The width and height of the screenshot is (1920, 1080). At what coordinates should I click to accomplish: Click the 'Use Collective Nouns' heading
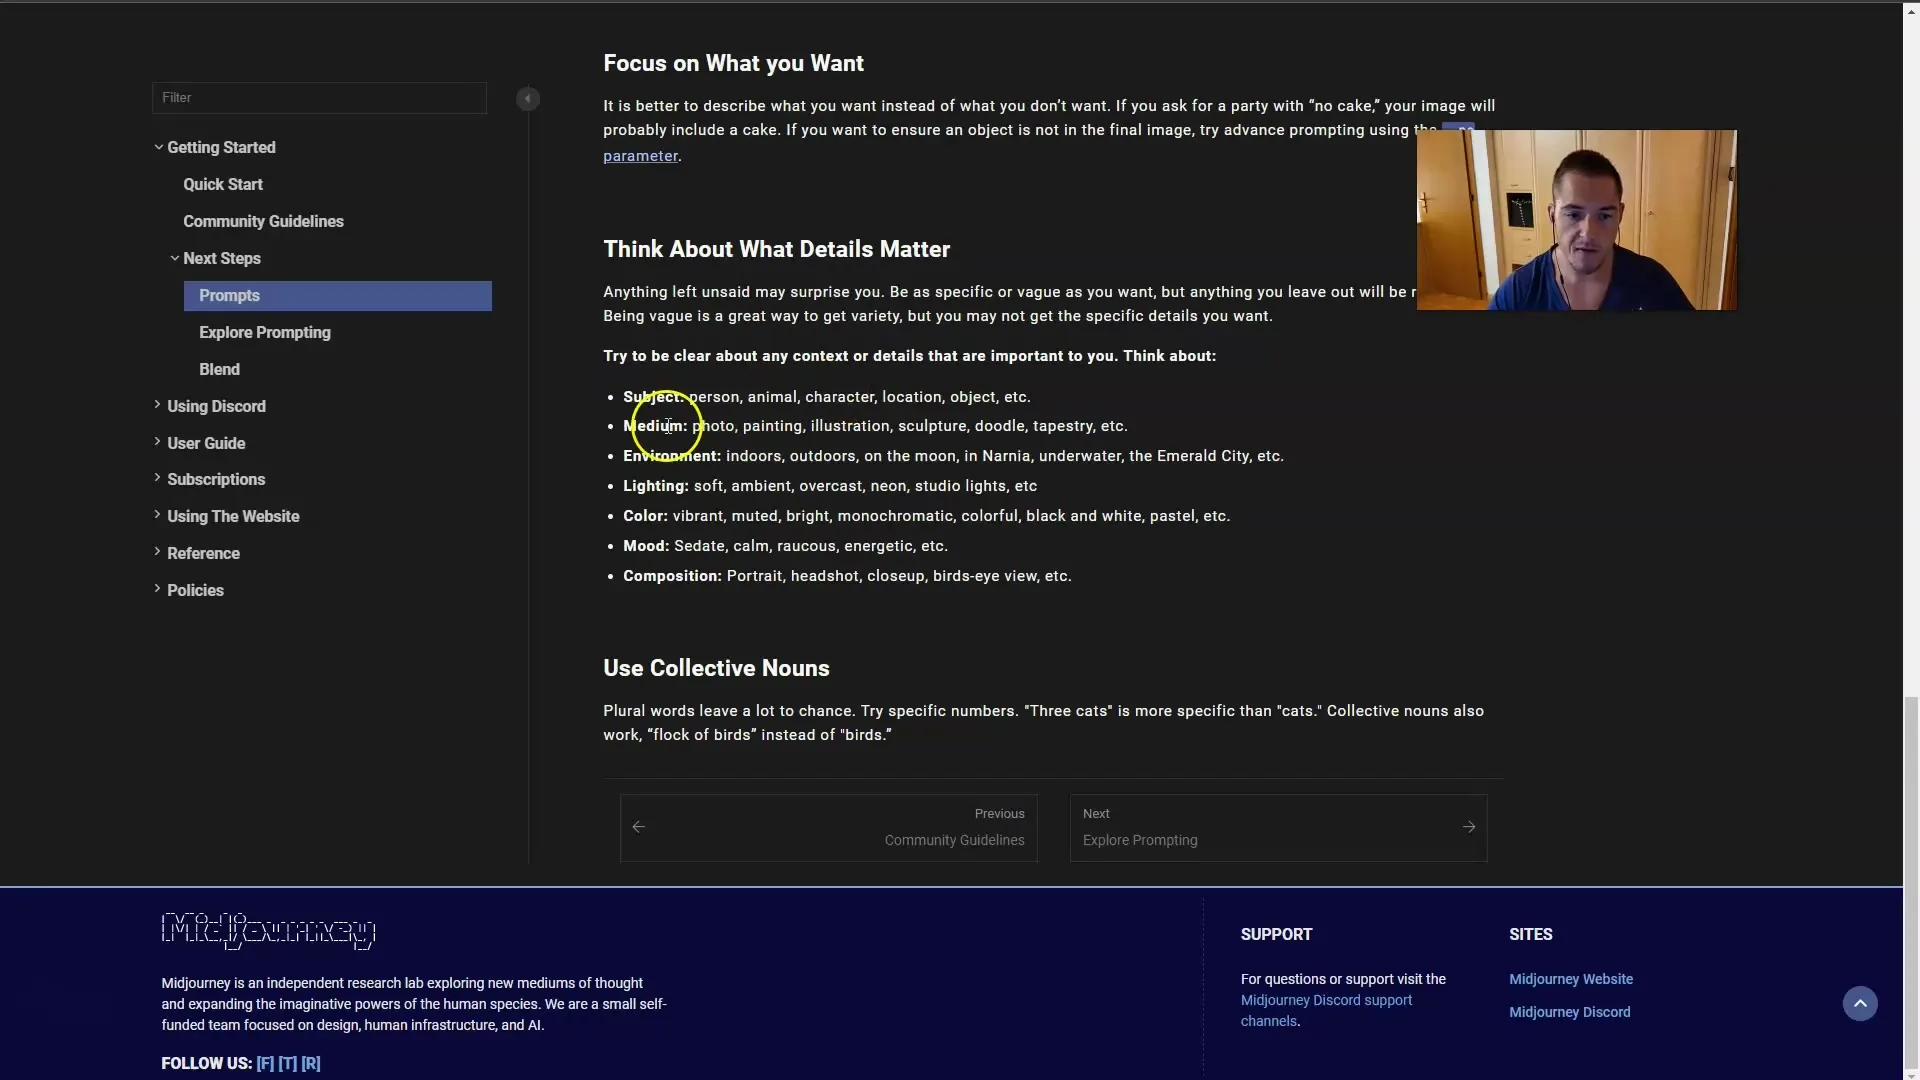[x=716, y=669]
